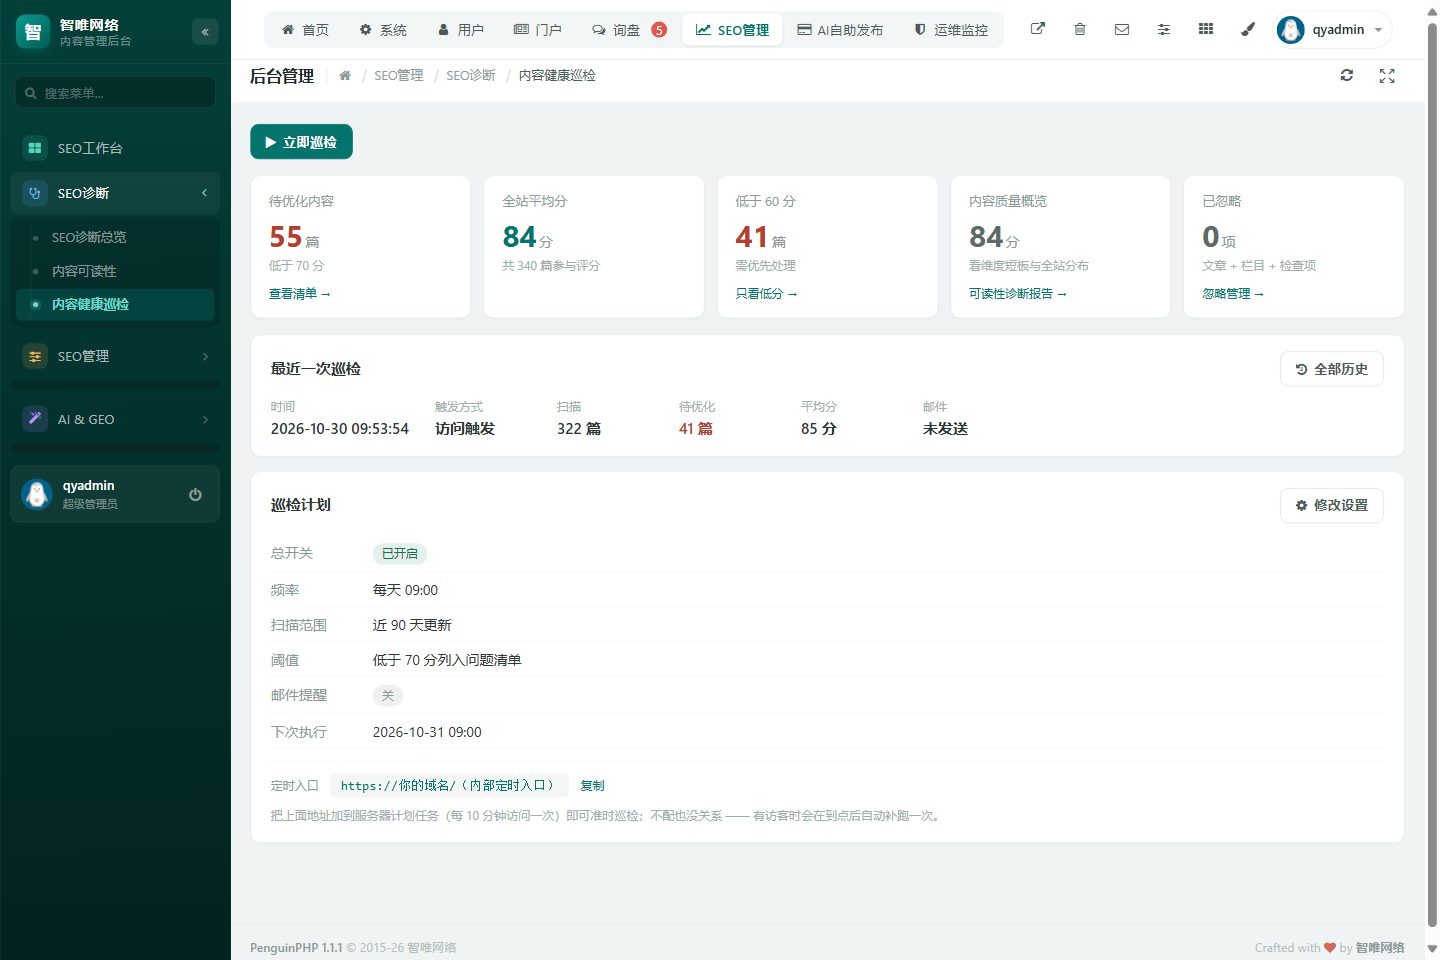Open the 首页 top menu
The image size is (1440, 960).
tap(305, 30)
